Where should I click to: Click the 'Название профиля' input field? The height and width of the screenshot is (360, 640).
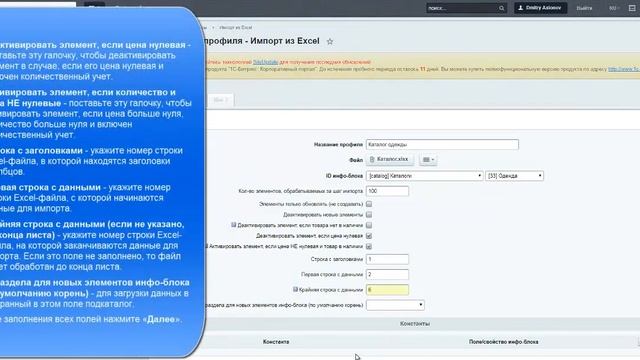pyautogui.click(x=442, y=144)
